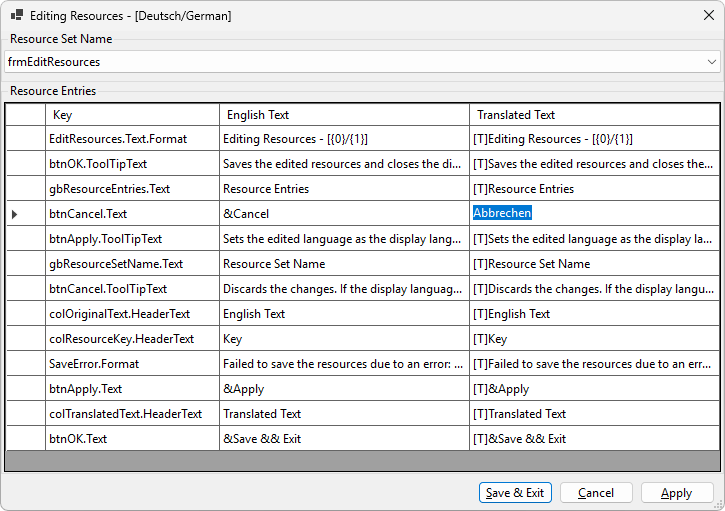Edit the '[T]Sets the edited language' translation cell
725x511 pixels.
595,239
